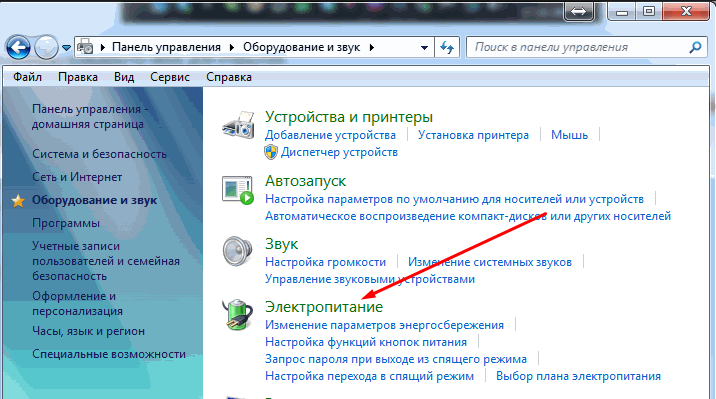Open Мышь settings link
Screen dimensions: 716x399
[x=569, y=135]
